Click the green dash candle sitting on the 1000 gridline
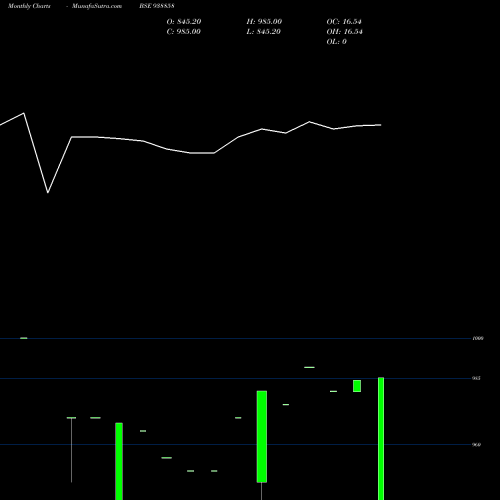Screen dimensions: 500x500 24,338
